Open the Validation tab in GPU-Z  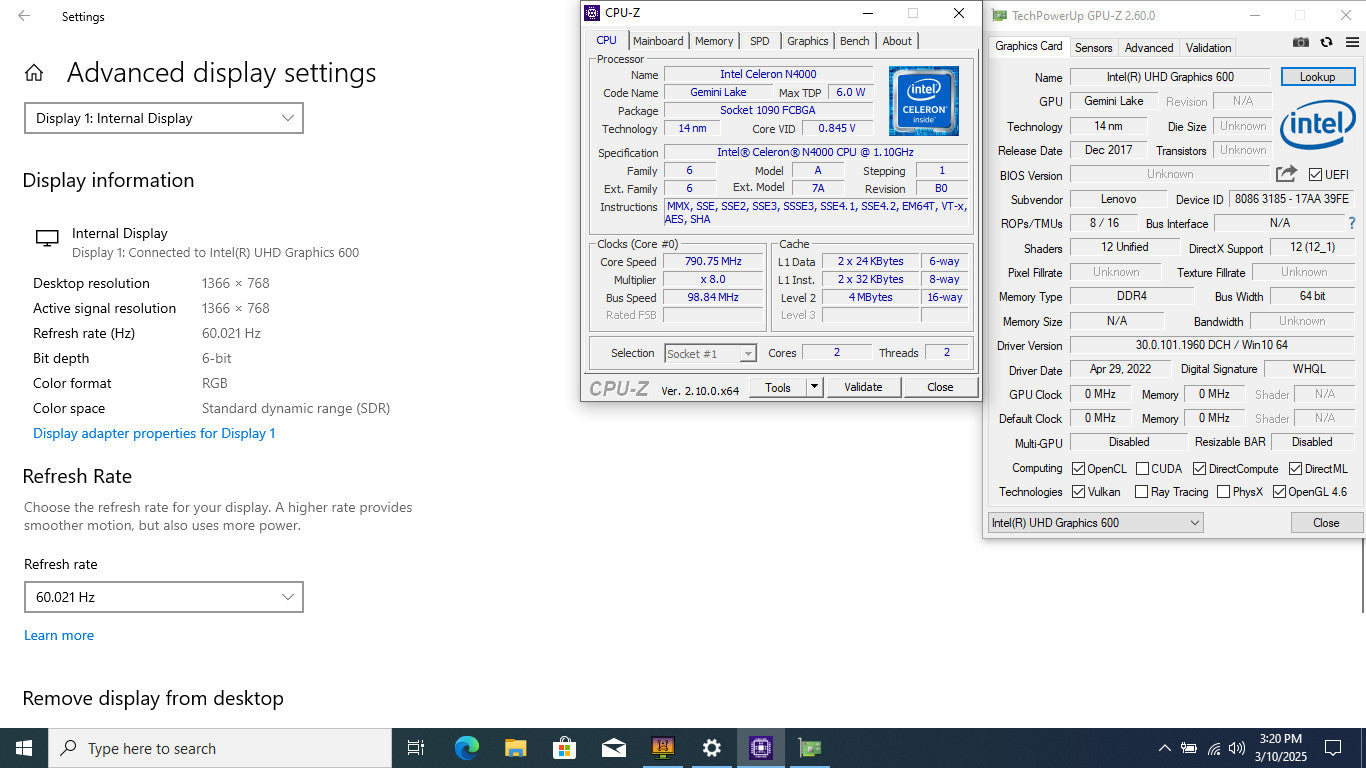1208,48
